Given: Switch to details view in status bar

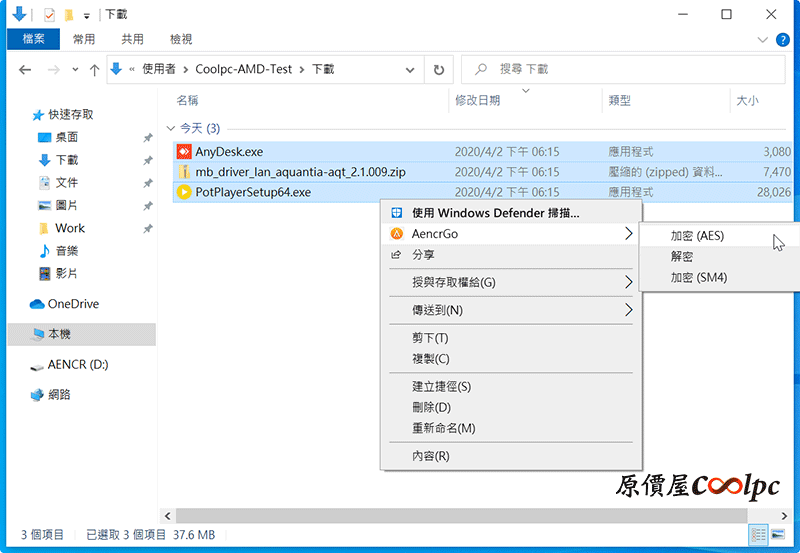Looking at the screenshot, I should point(759,535).
